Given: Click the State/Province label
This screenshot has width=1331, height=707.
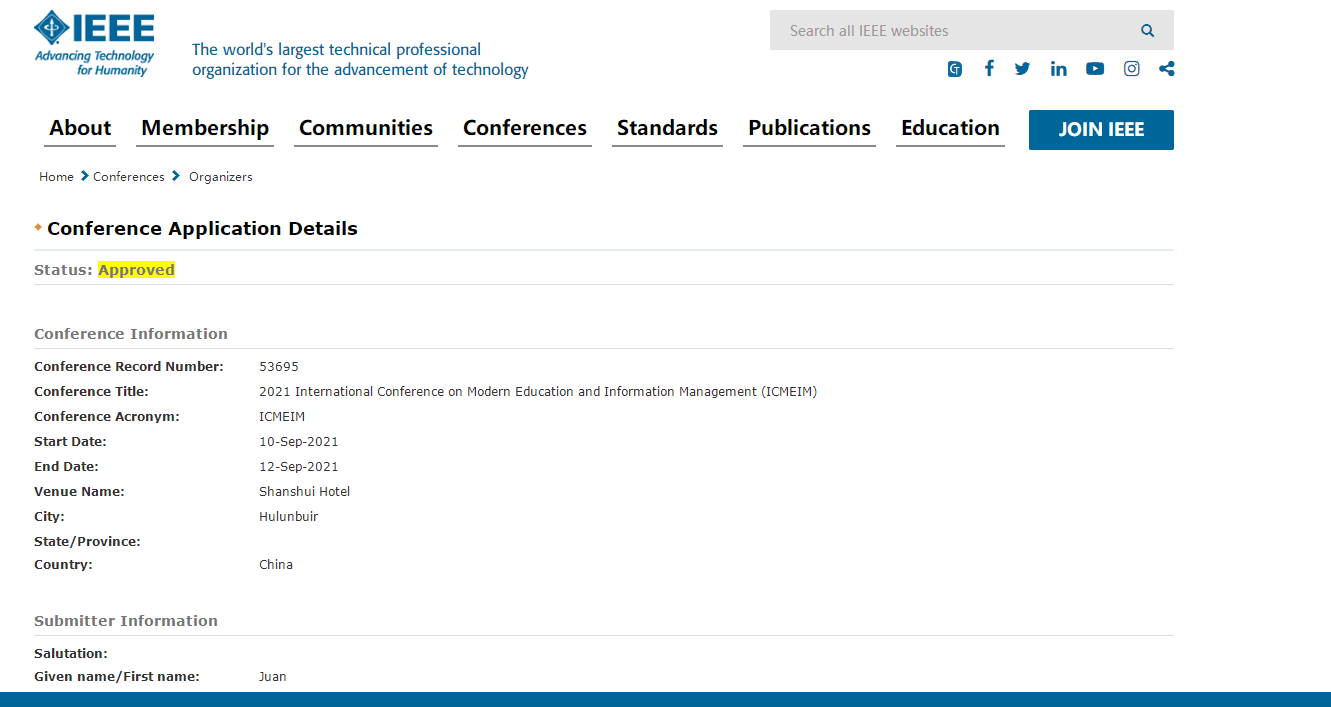Looking at the screenshot, I should click(87, 542).
